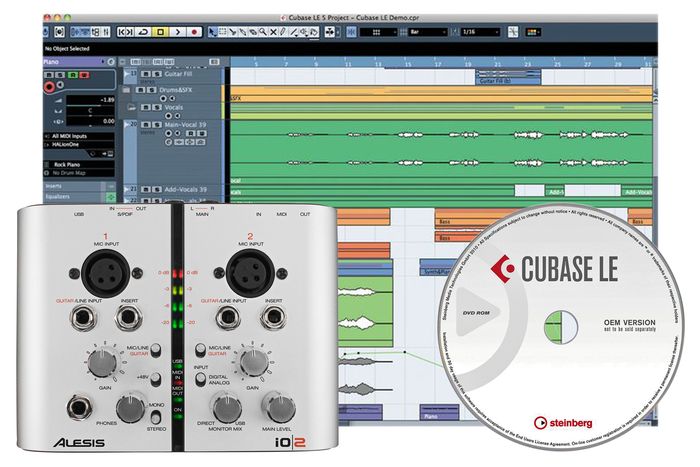This screenshot has height=467, width=700.
Task: Select the Guitar Fill audio clip
Action: pos(508,77)
